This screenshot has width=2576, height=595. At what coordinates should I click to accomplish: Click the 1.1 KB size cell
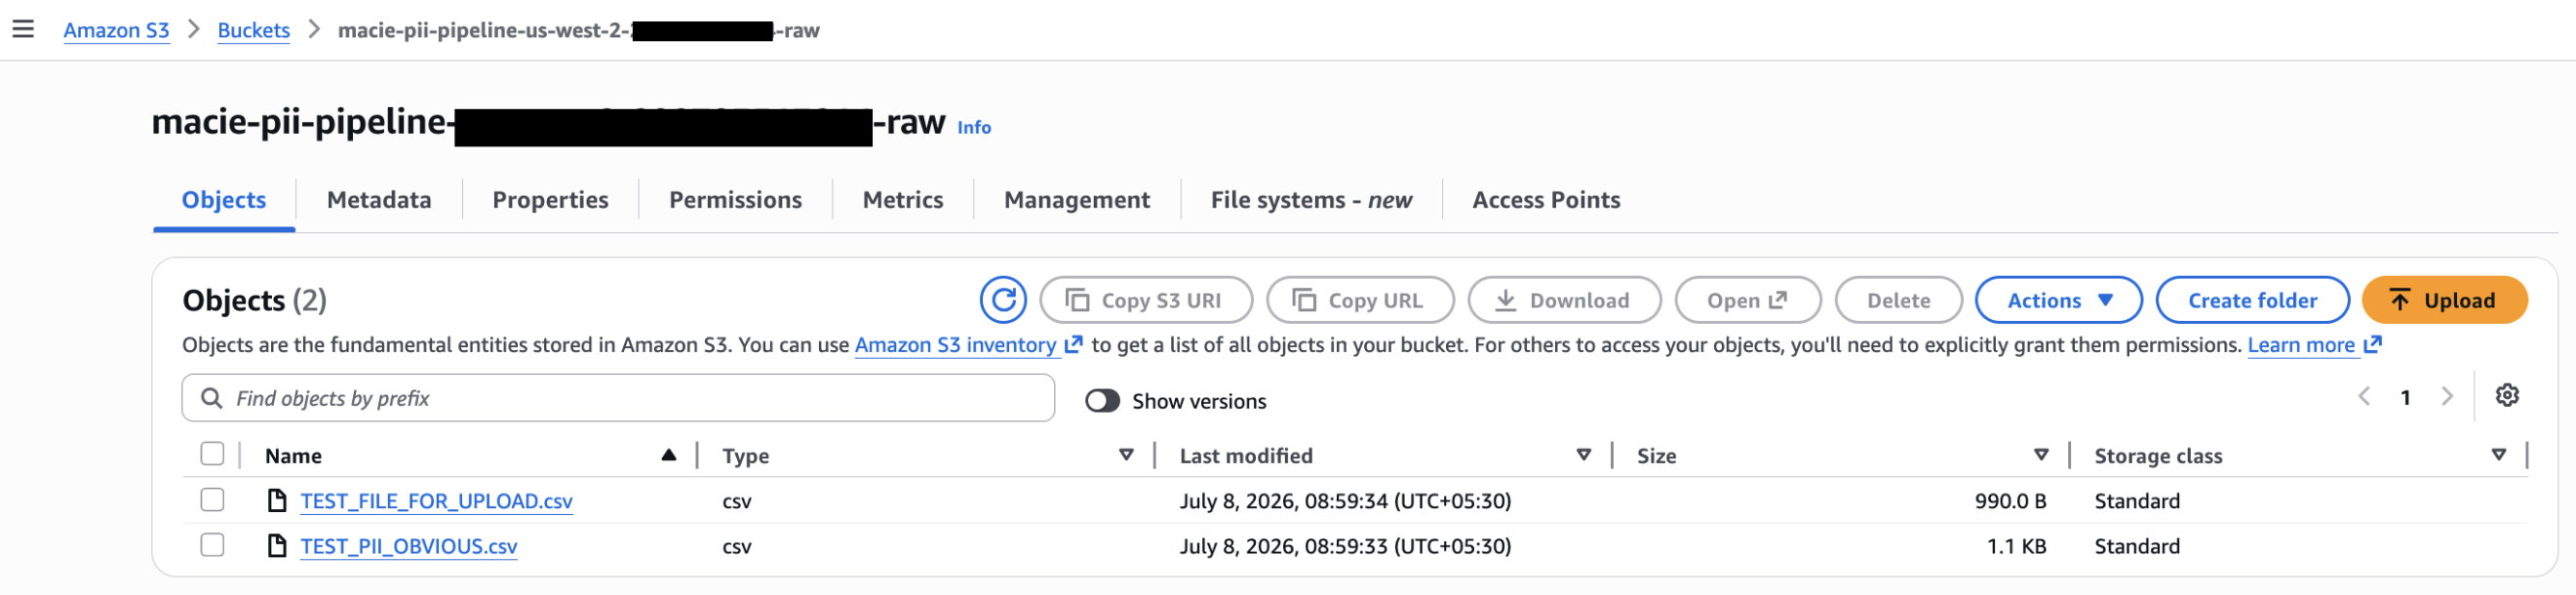(x=2016, y=546)
